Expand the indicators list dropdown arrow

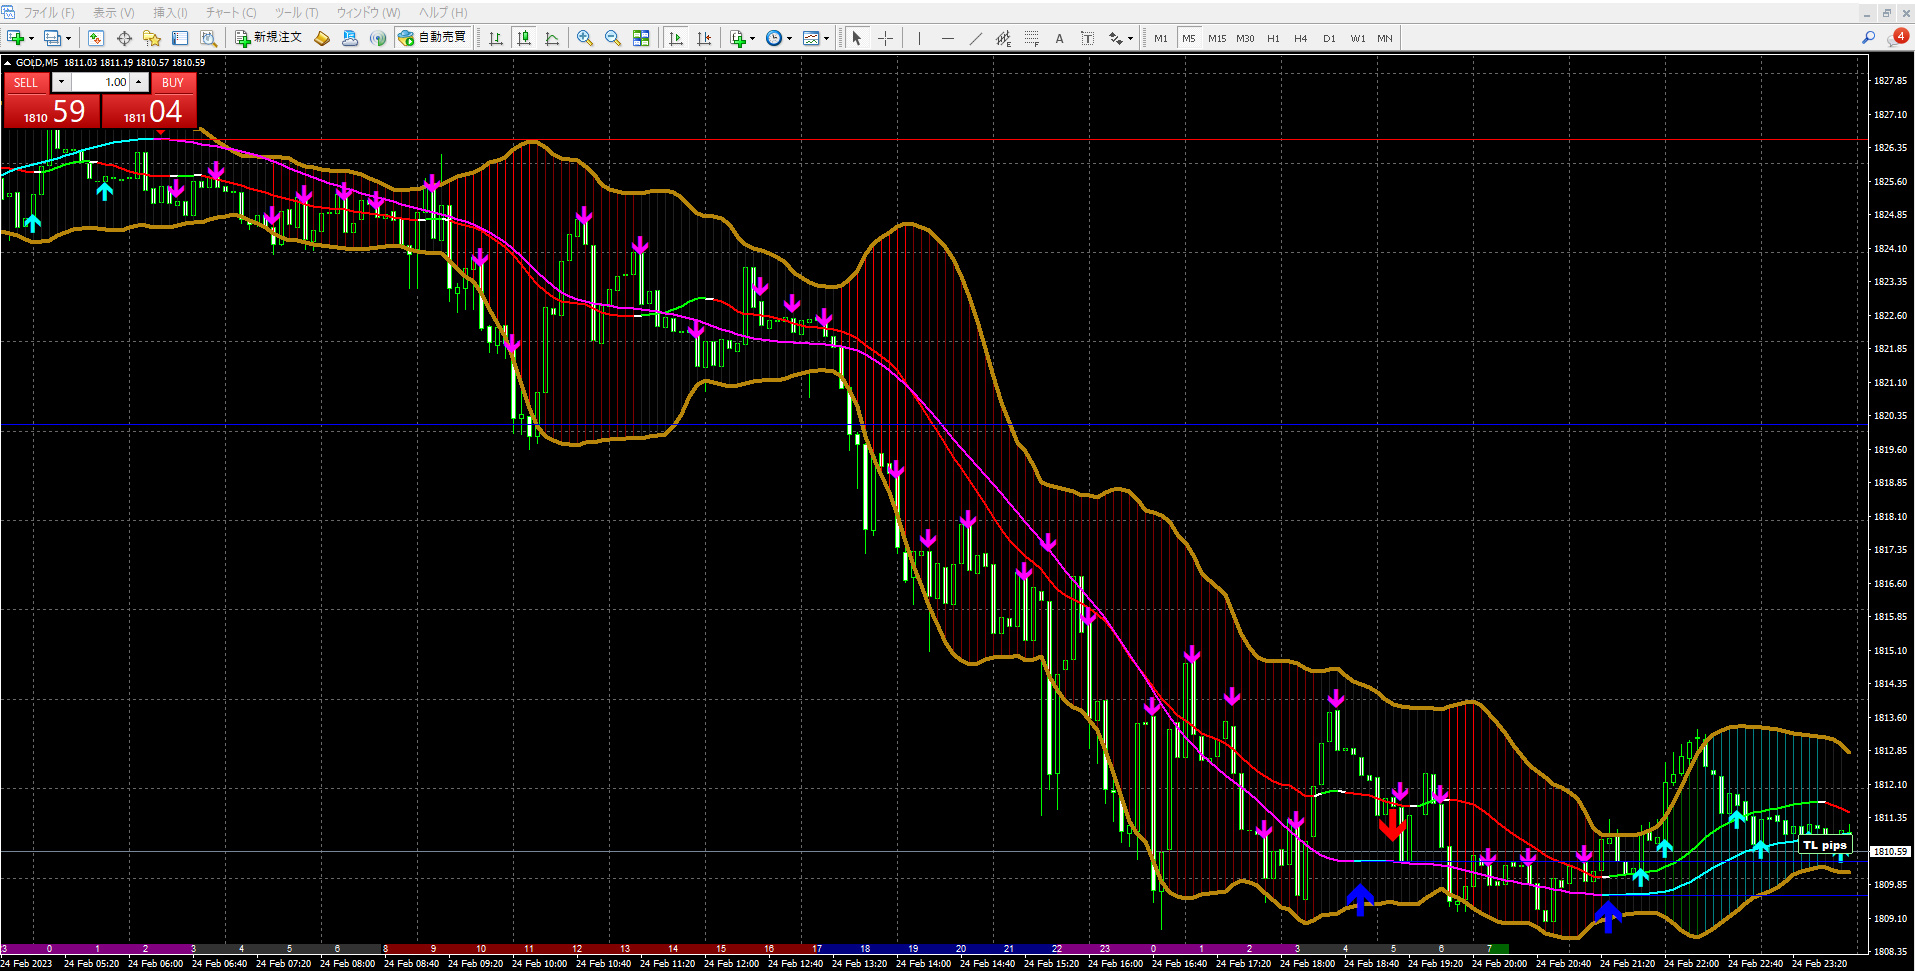[752, 38]
